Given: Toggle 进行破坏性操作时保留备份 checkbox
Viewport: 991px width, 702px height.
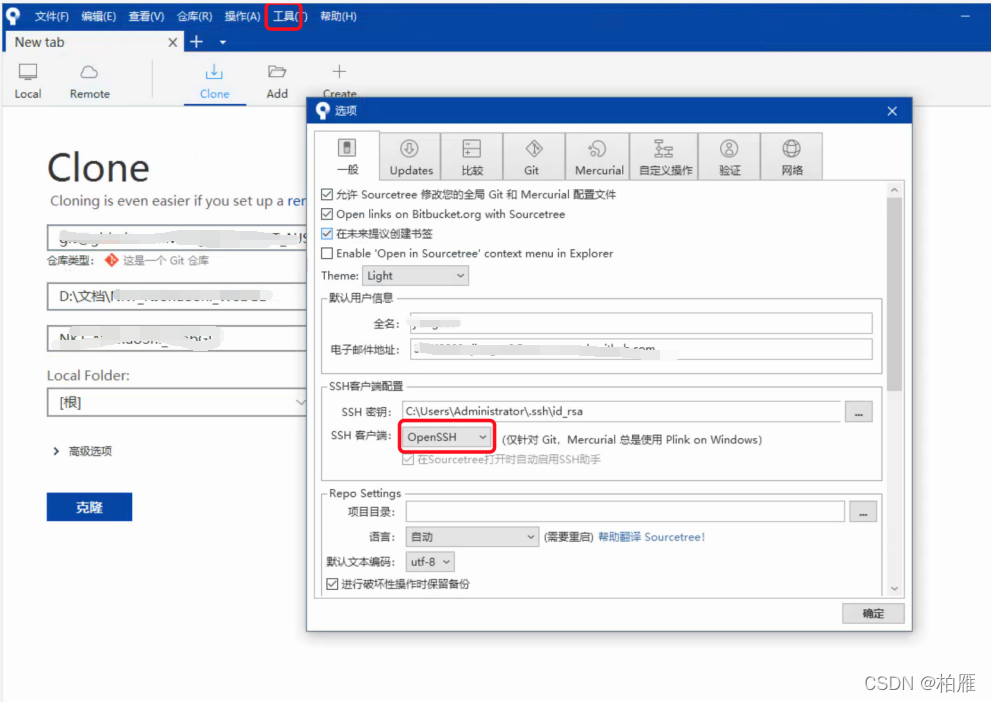Looking at the screenshot, I should click(332, 584).
